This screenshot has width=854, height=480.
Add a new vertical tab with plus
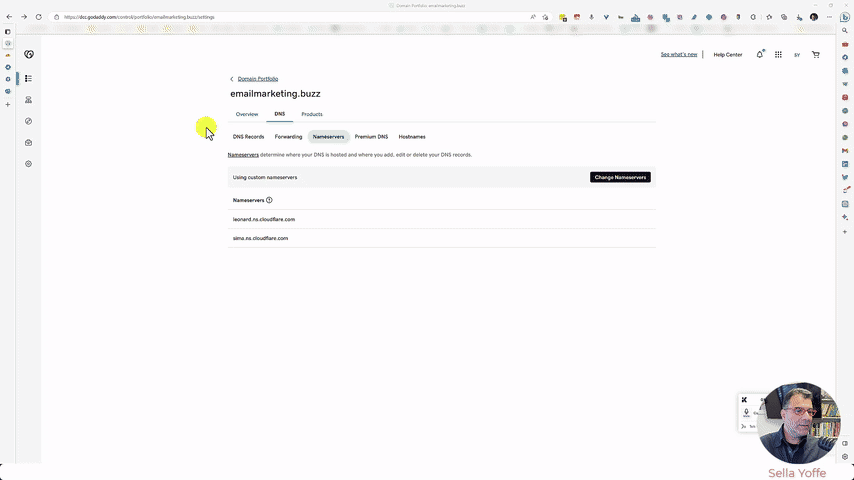pyautogui.click(x=8, y=105)
